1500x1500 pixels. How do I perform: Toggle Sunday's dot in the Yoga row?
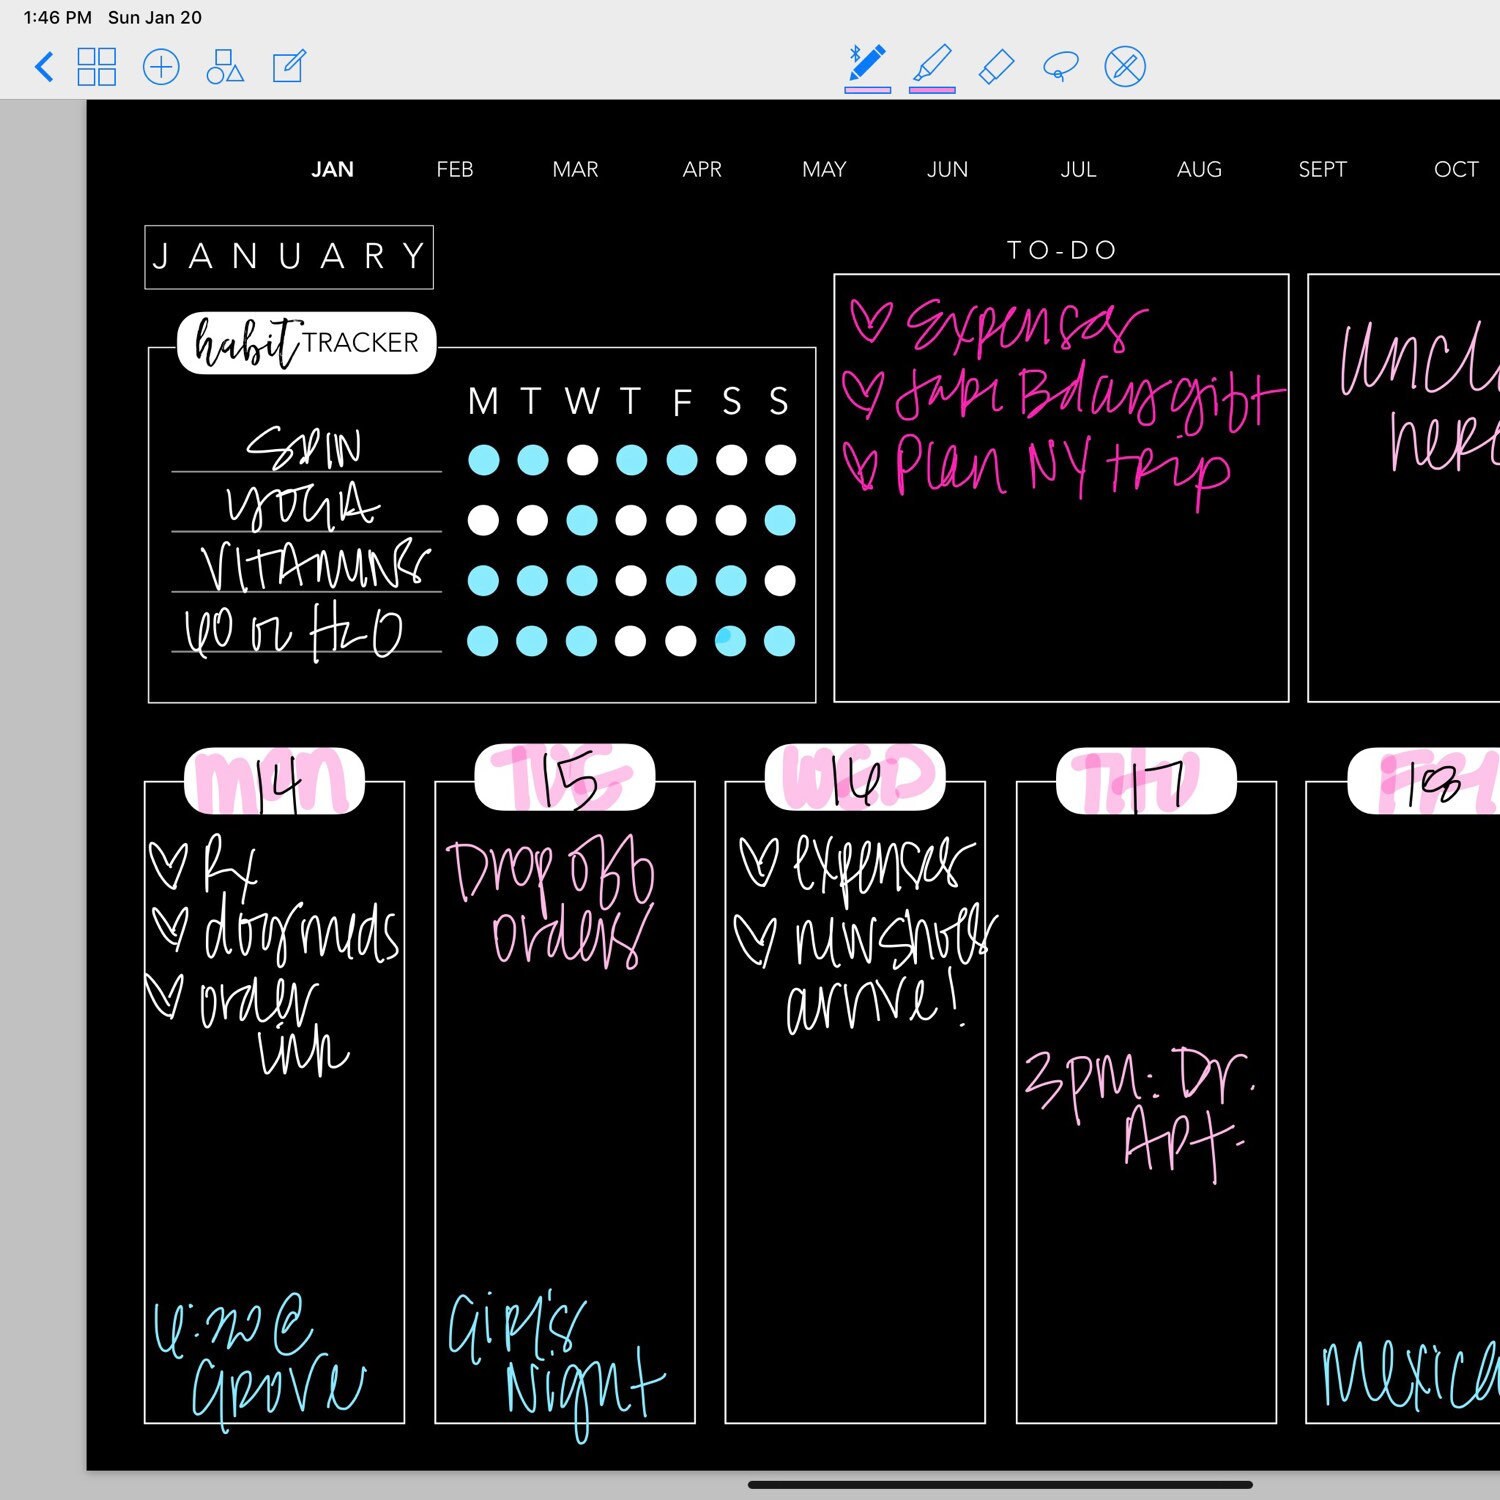pyautogui.click(x=779, y=519)
